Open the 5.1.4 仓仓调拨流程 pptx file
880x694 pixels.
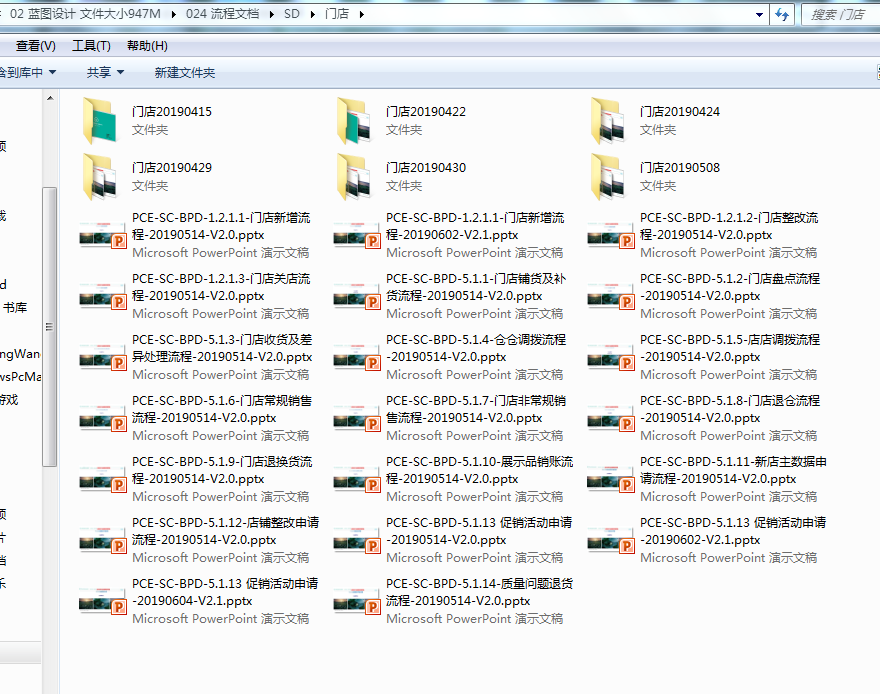tap(476, 348)
